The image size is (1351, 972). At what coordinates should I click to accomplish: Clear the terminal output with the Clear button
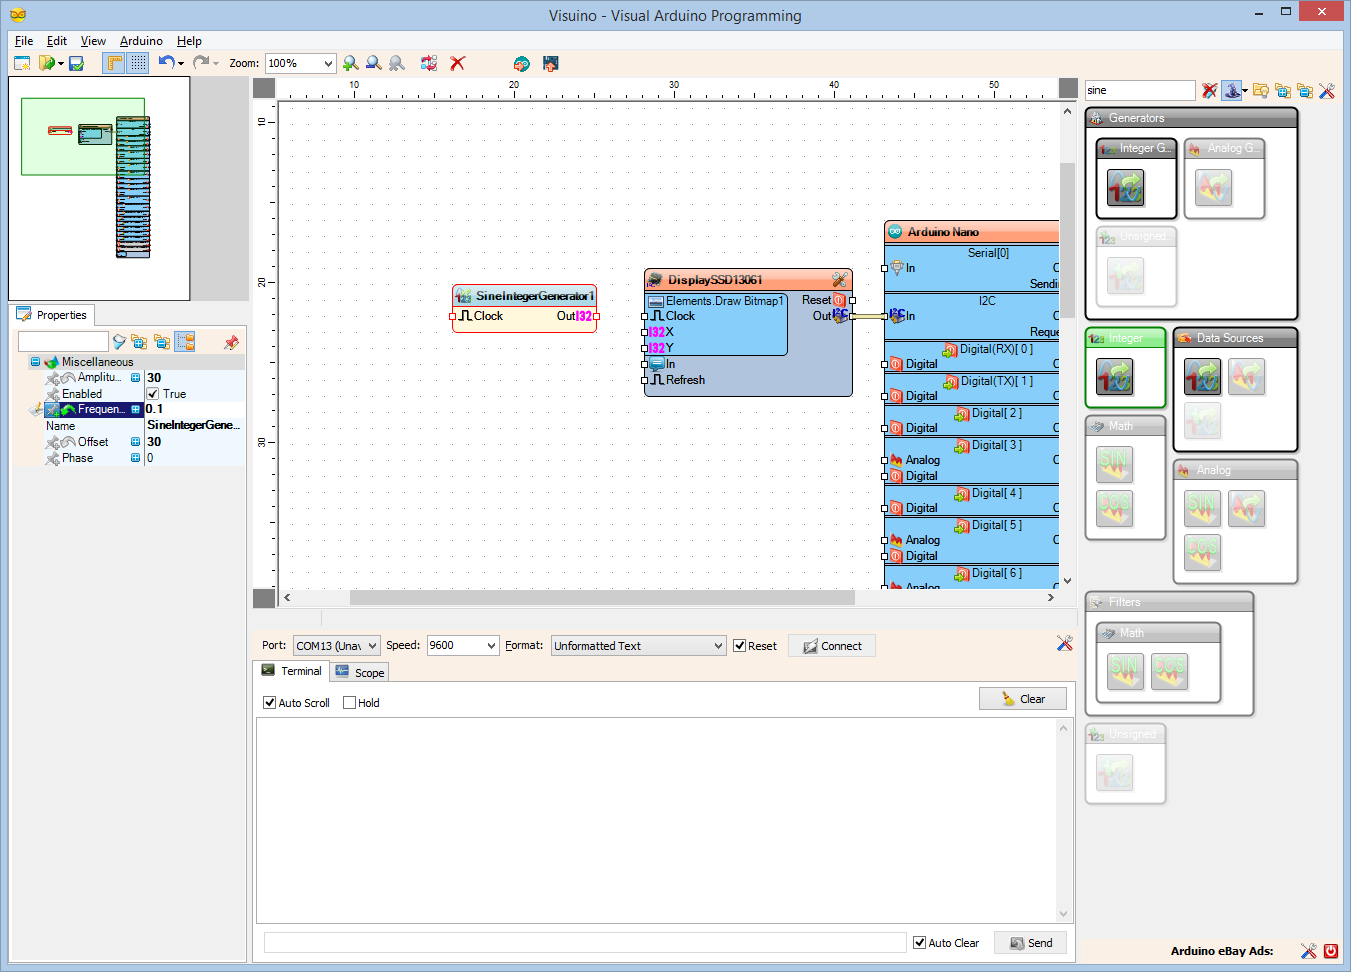pyautogui.click(x=1023, y=698)
